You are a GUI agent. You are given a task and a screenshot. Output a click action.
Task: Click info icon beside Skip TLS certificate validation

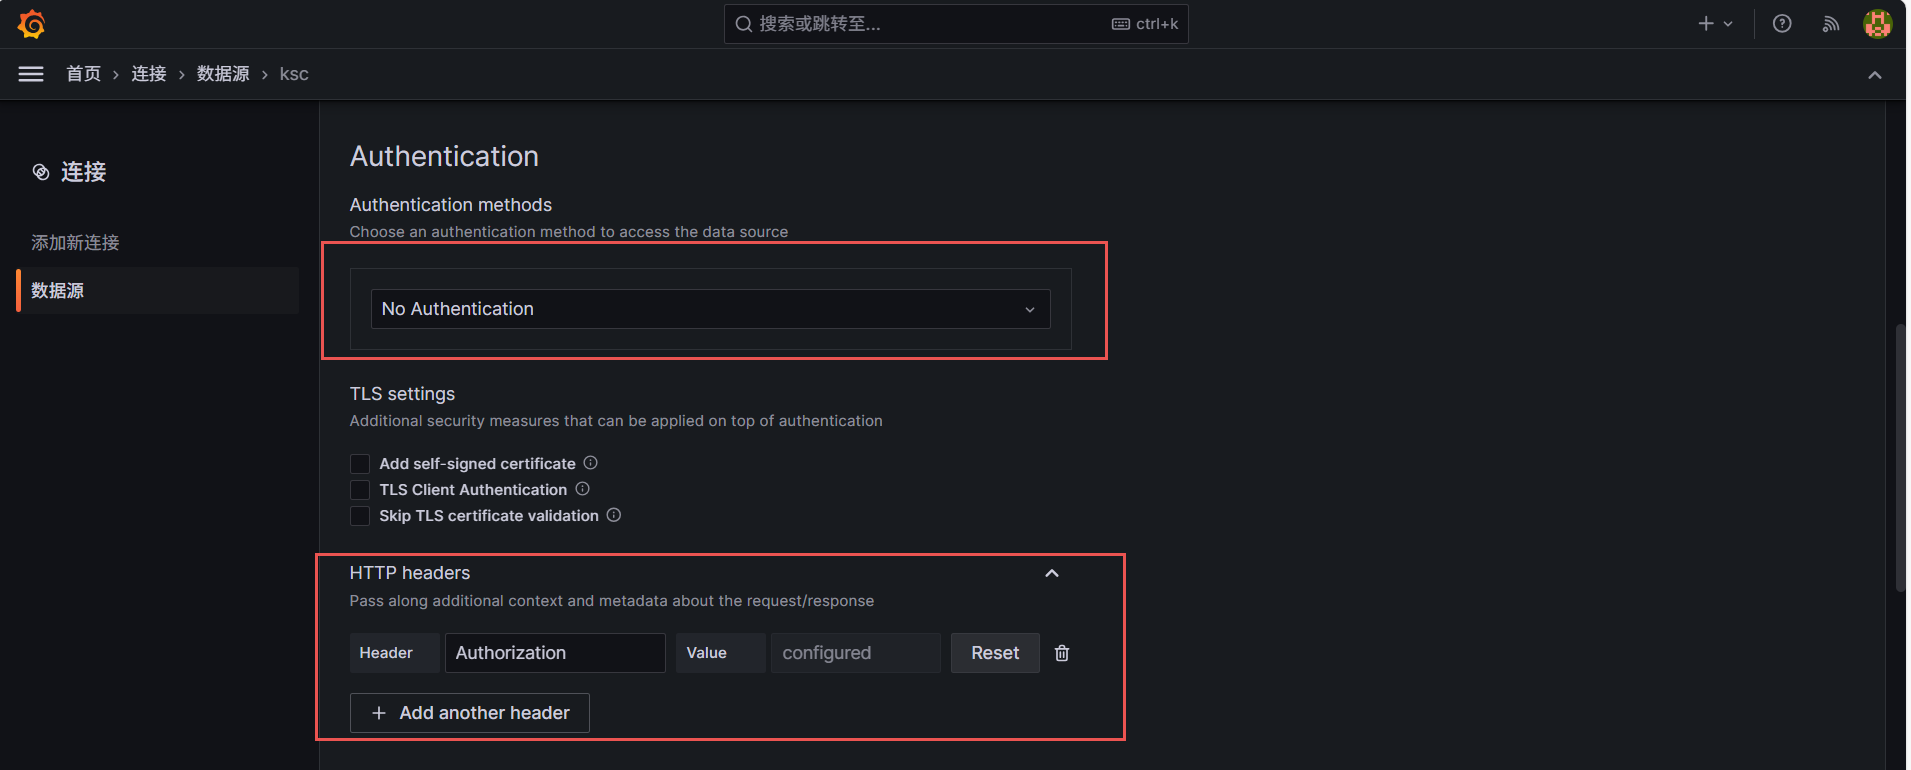pyautogui.click(x=614, y=515)
